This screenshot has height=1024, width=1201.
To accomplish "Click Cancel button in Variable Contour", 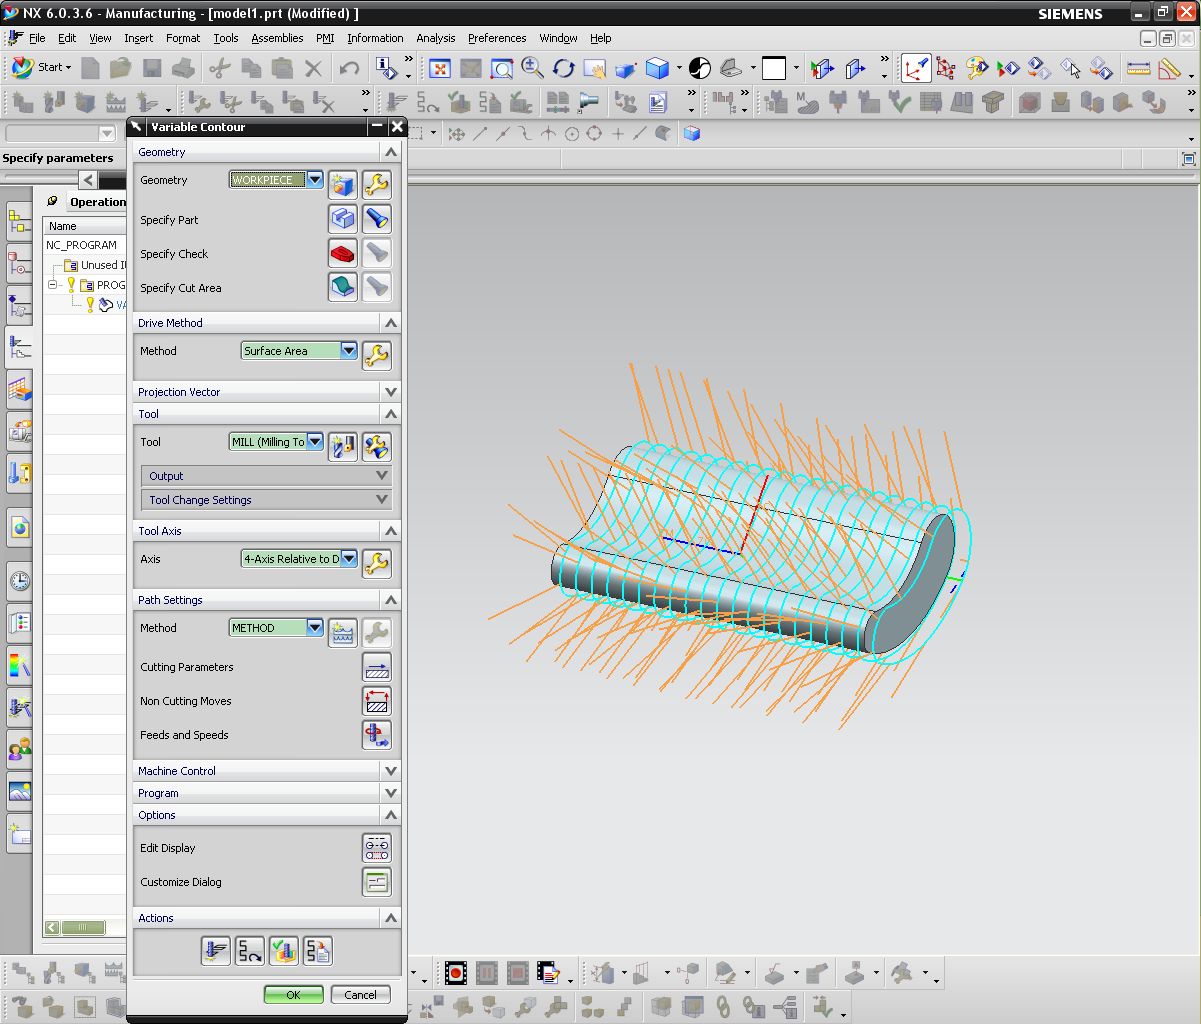I will 360,995.
